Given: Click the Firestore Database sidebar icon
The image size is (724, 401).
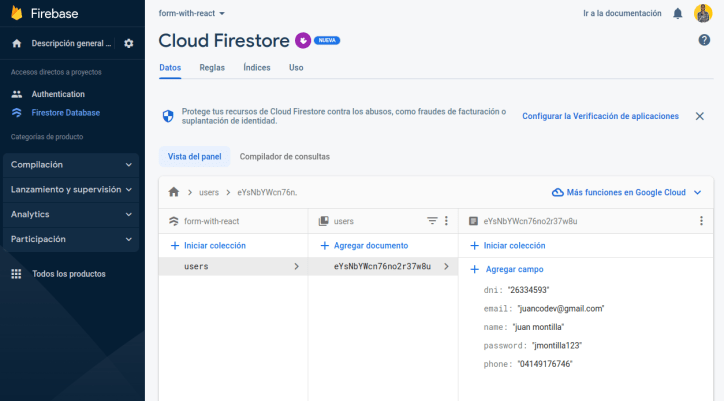Looking at the screenshot, I should (x=17, y=113).
